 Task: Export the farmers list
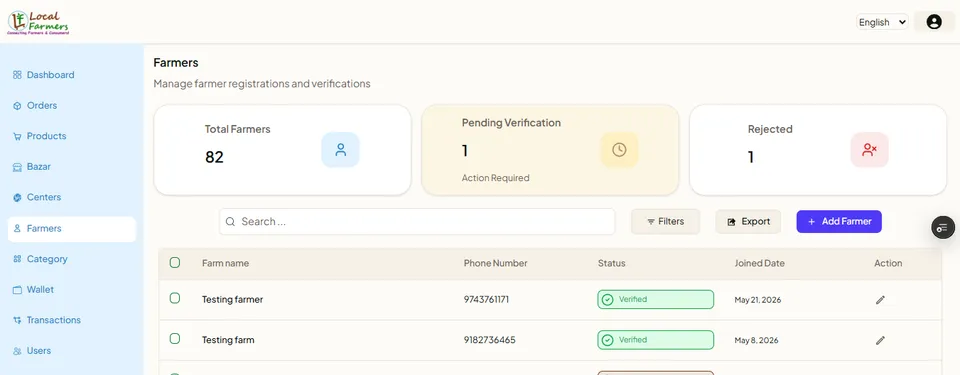(748, 221)
